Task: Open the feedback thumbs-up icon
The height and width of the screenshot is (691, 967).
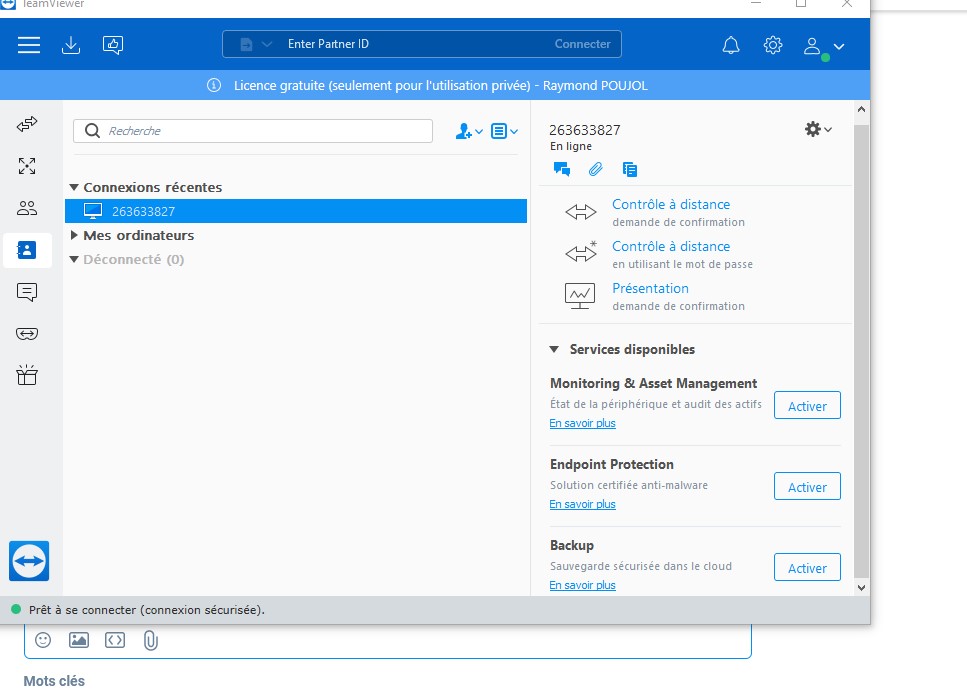Action: [x=113, y=44]
